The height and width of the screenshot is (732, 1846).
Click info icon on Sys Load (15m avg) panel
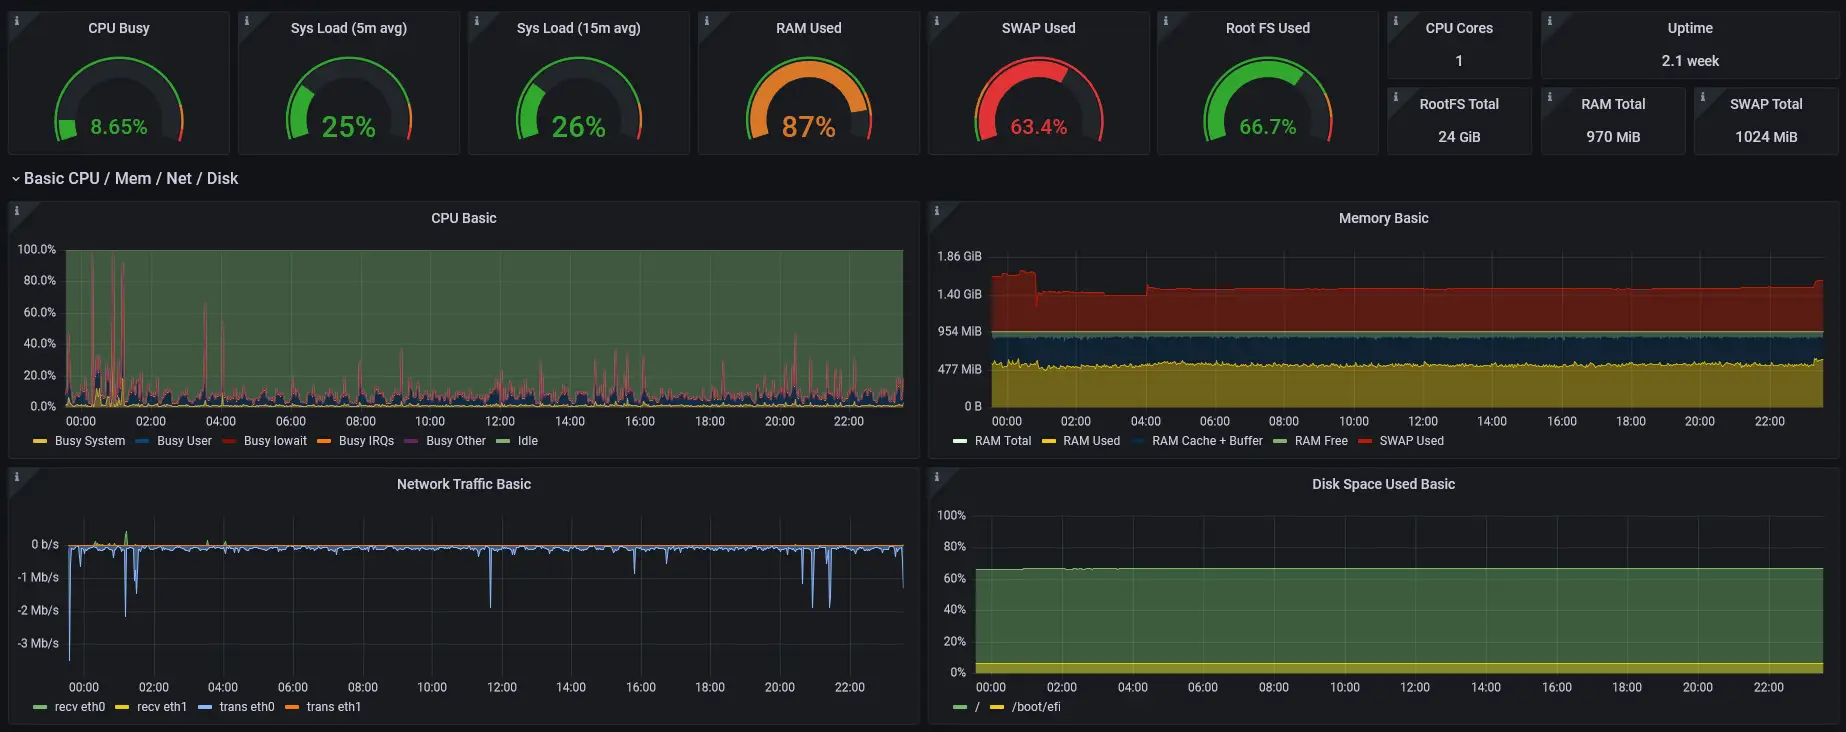pyautogui.click(x=477, y=20)
